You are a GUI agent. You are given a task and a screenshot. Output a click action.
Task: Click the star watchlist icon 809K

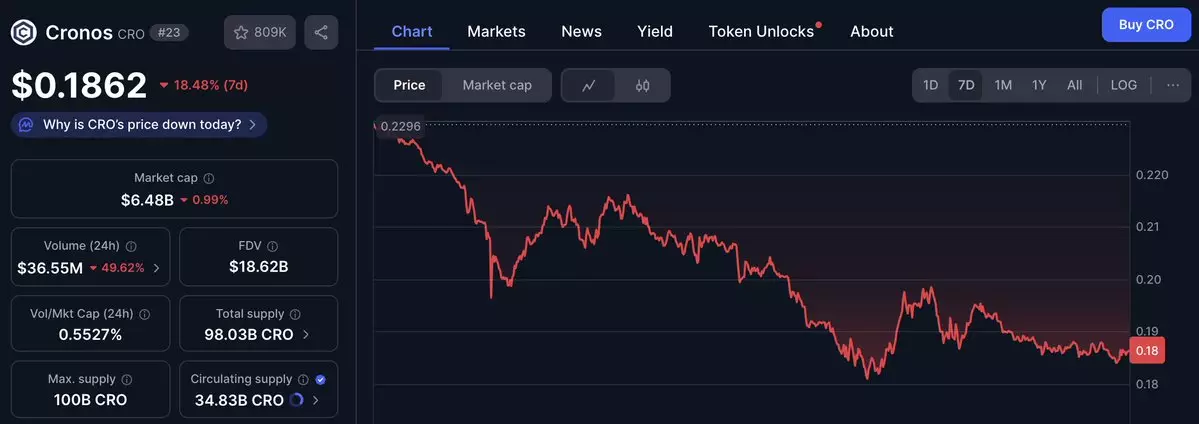259,32
